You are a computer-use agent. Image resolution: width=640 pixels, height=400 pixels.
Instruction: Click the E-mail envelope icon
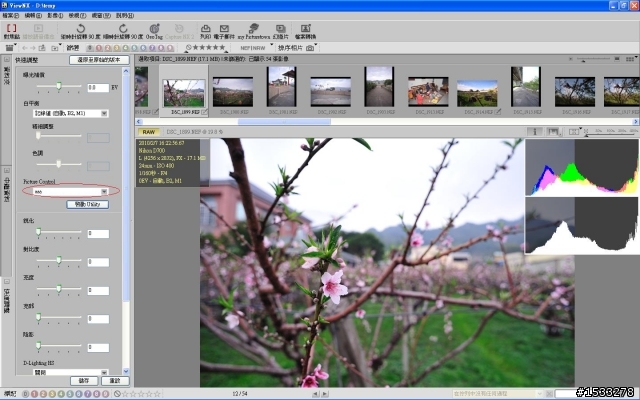pos(224,28)
